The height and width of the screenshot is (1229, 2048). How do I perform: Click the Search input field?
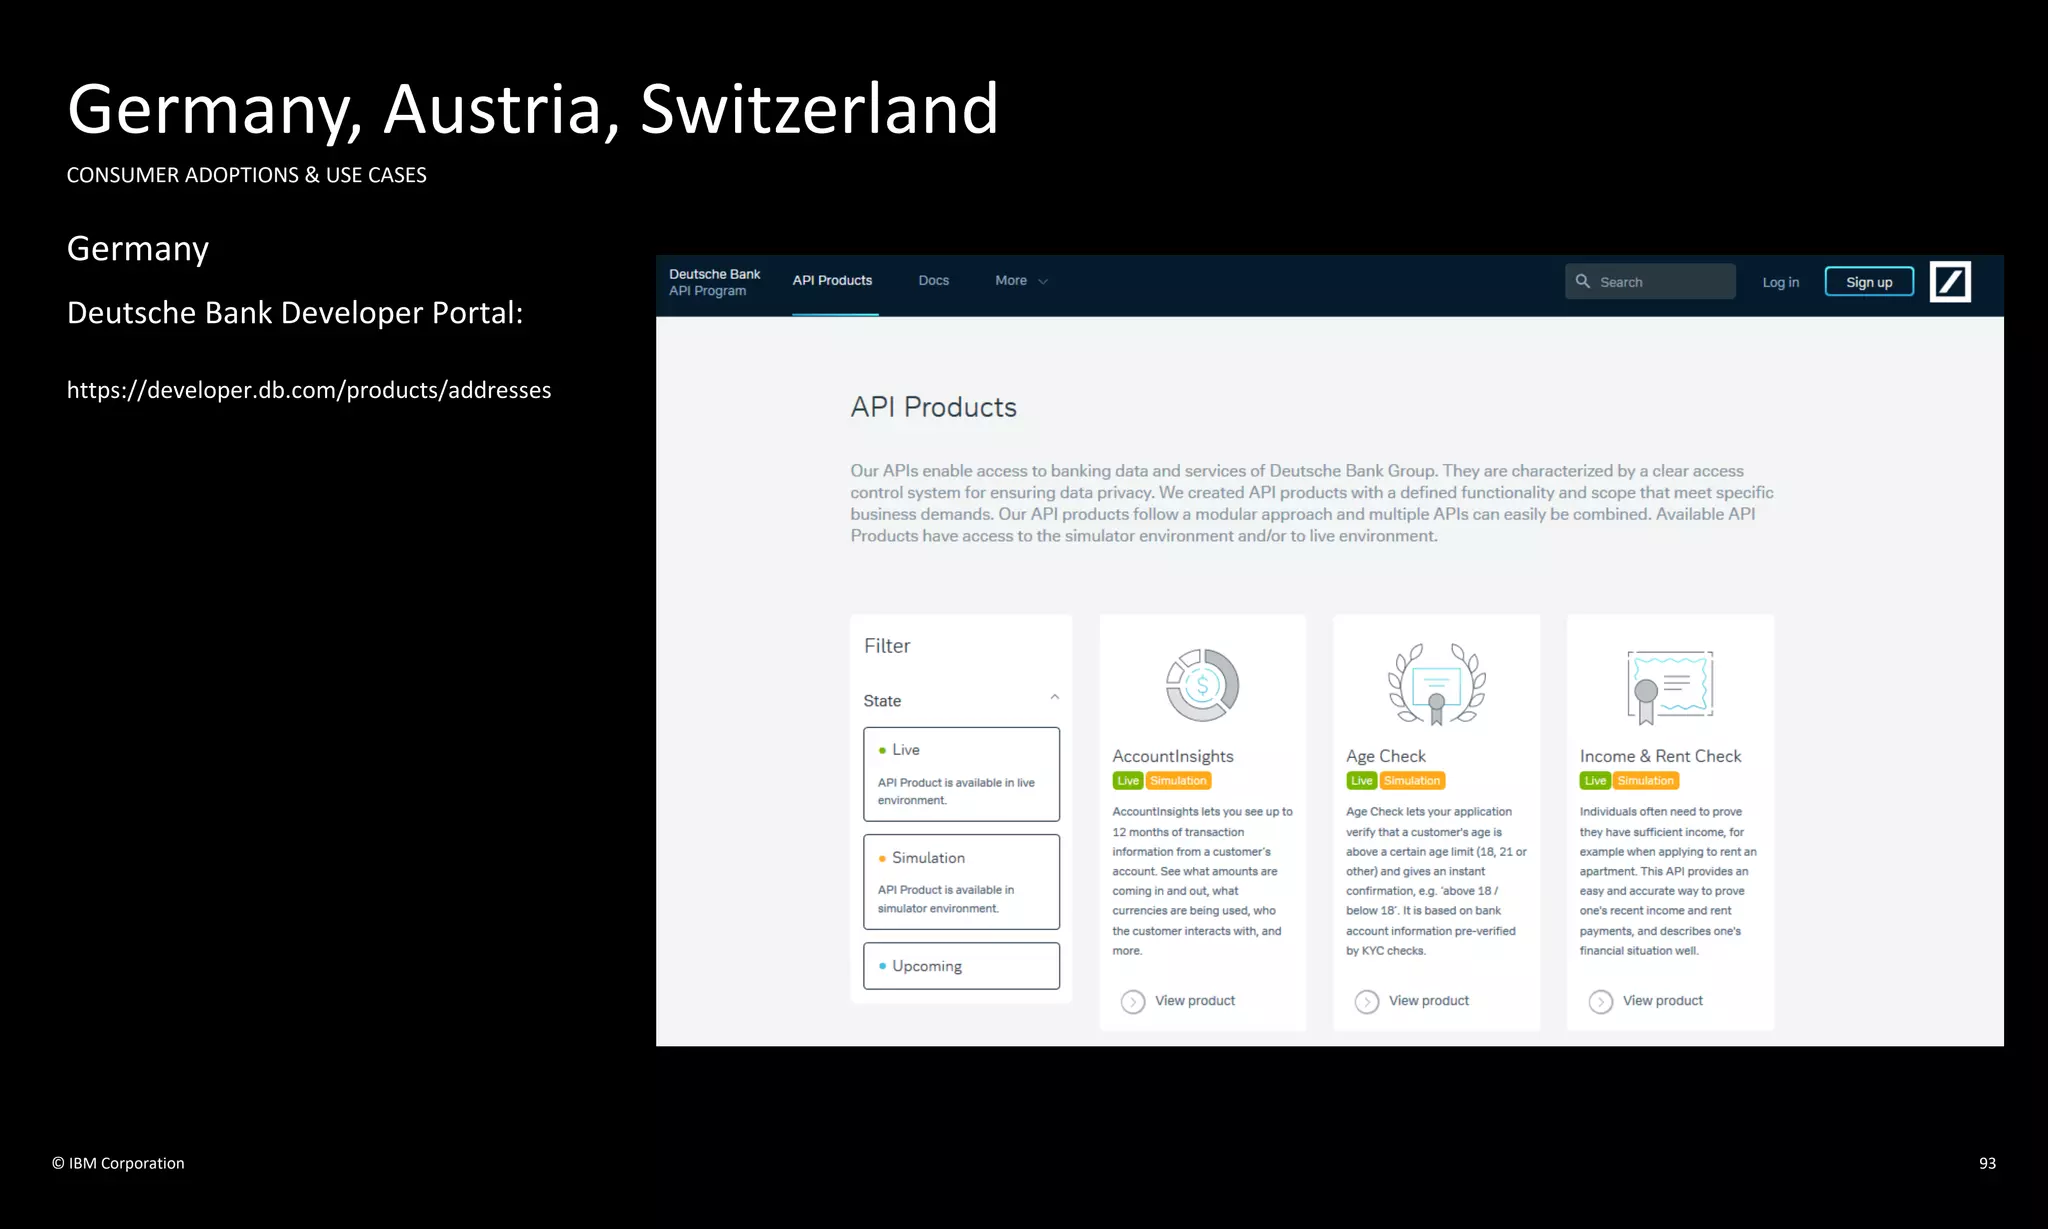click(x=1650, y=282)
